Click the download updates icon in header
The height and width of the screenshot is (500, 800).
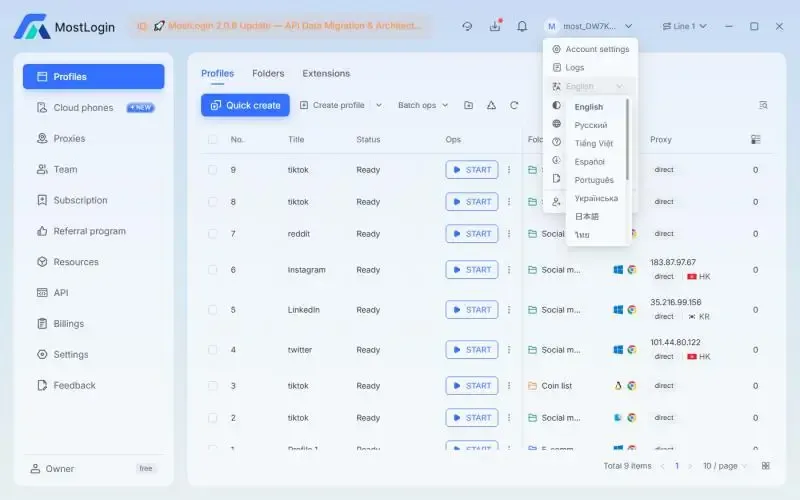coord(495,26)
